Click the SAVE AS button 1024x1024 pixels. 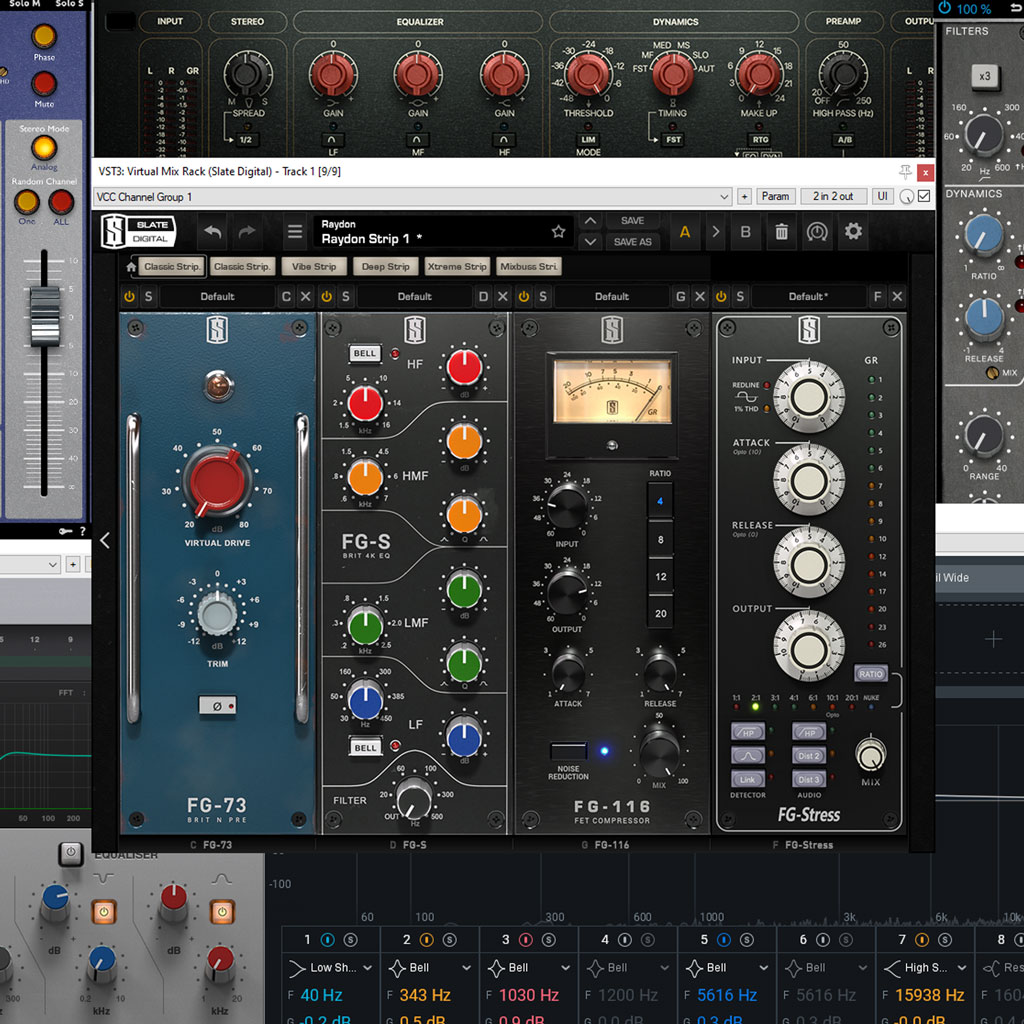coord(632,242)
